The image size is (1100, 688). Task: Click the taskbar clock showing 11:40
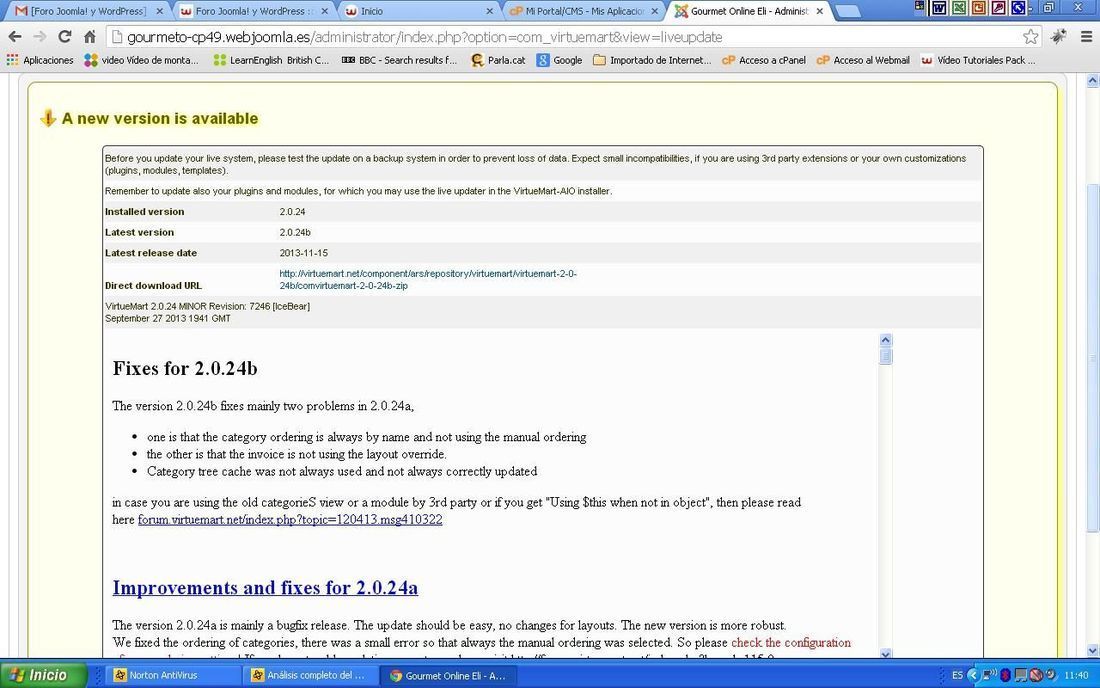(x=1075, y=675)
